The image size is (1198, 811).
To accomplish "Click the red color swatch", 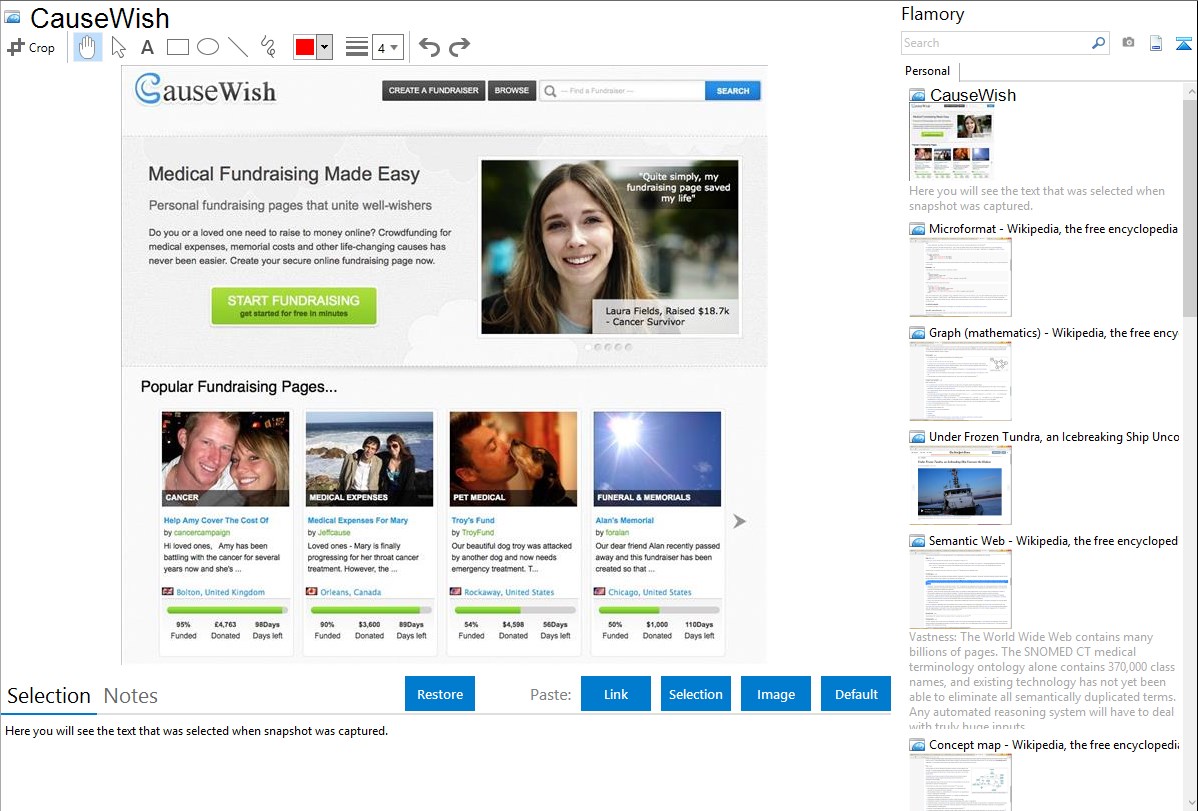I will click(305, 47).
